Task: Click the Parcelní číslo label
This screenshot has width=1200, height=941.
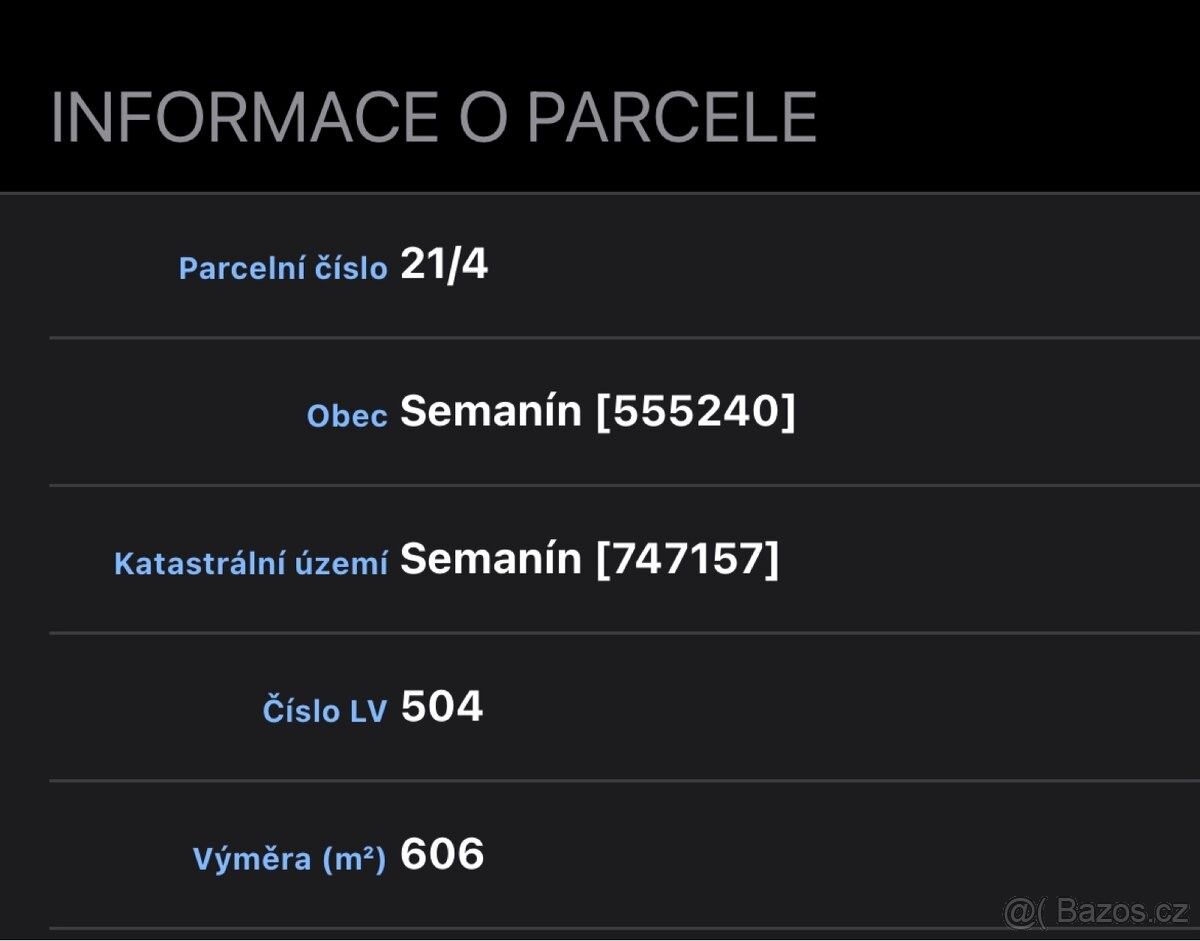Action: coord(283,268)
